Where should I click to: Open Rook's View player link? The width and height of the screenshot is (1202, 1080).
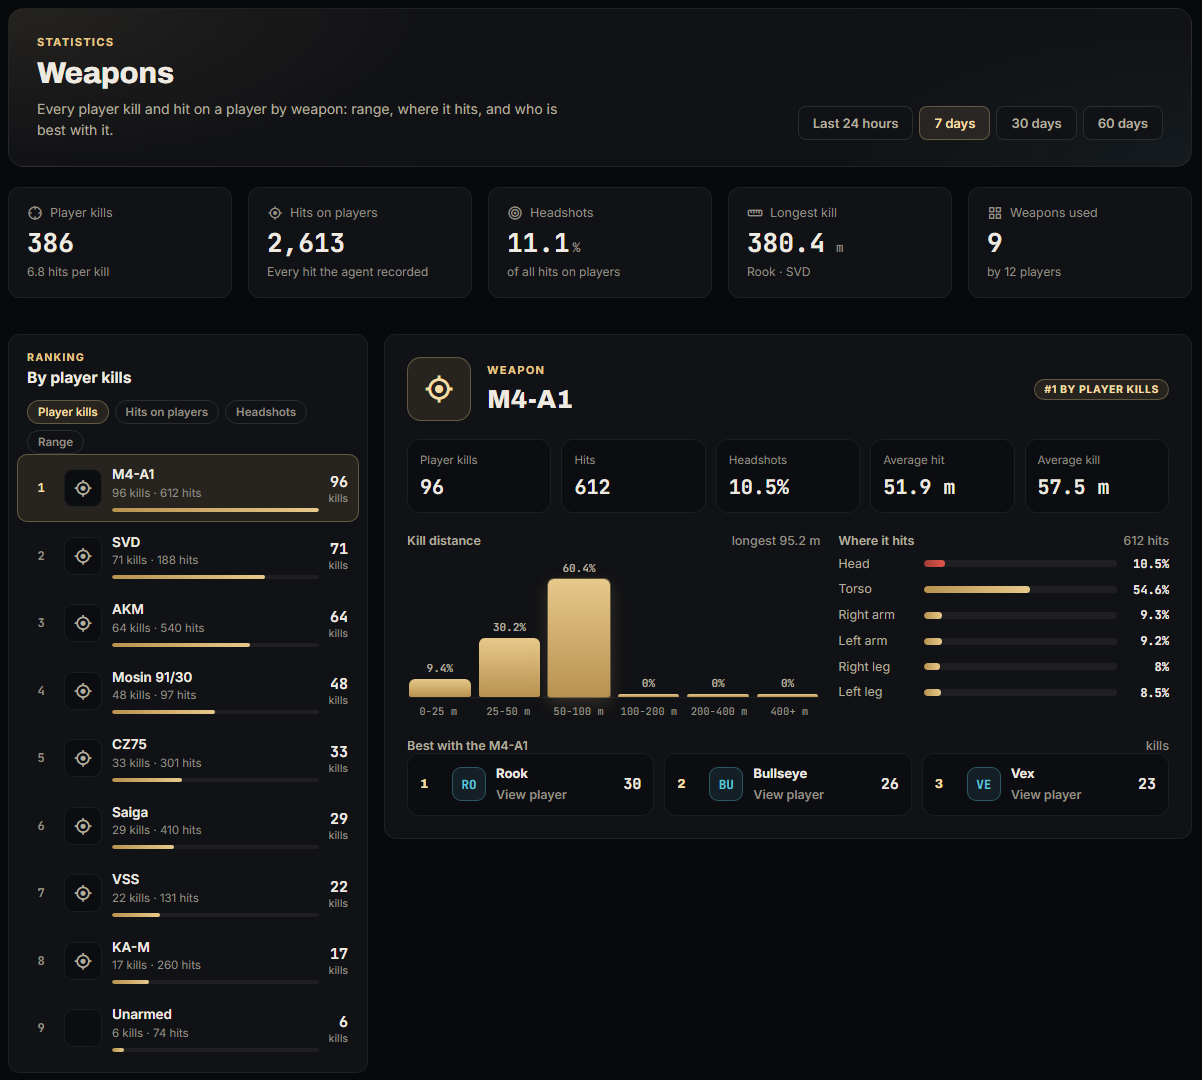531,795
